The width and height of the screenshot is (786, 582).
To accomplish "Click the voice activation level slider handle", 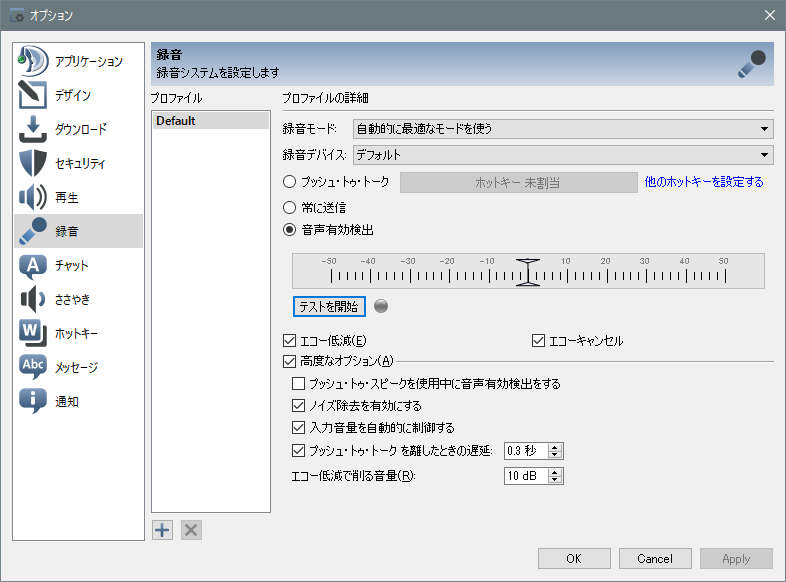I will (x=528, y=272).
